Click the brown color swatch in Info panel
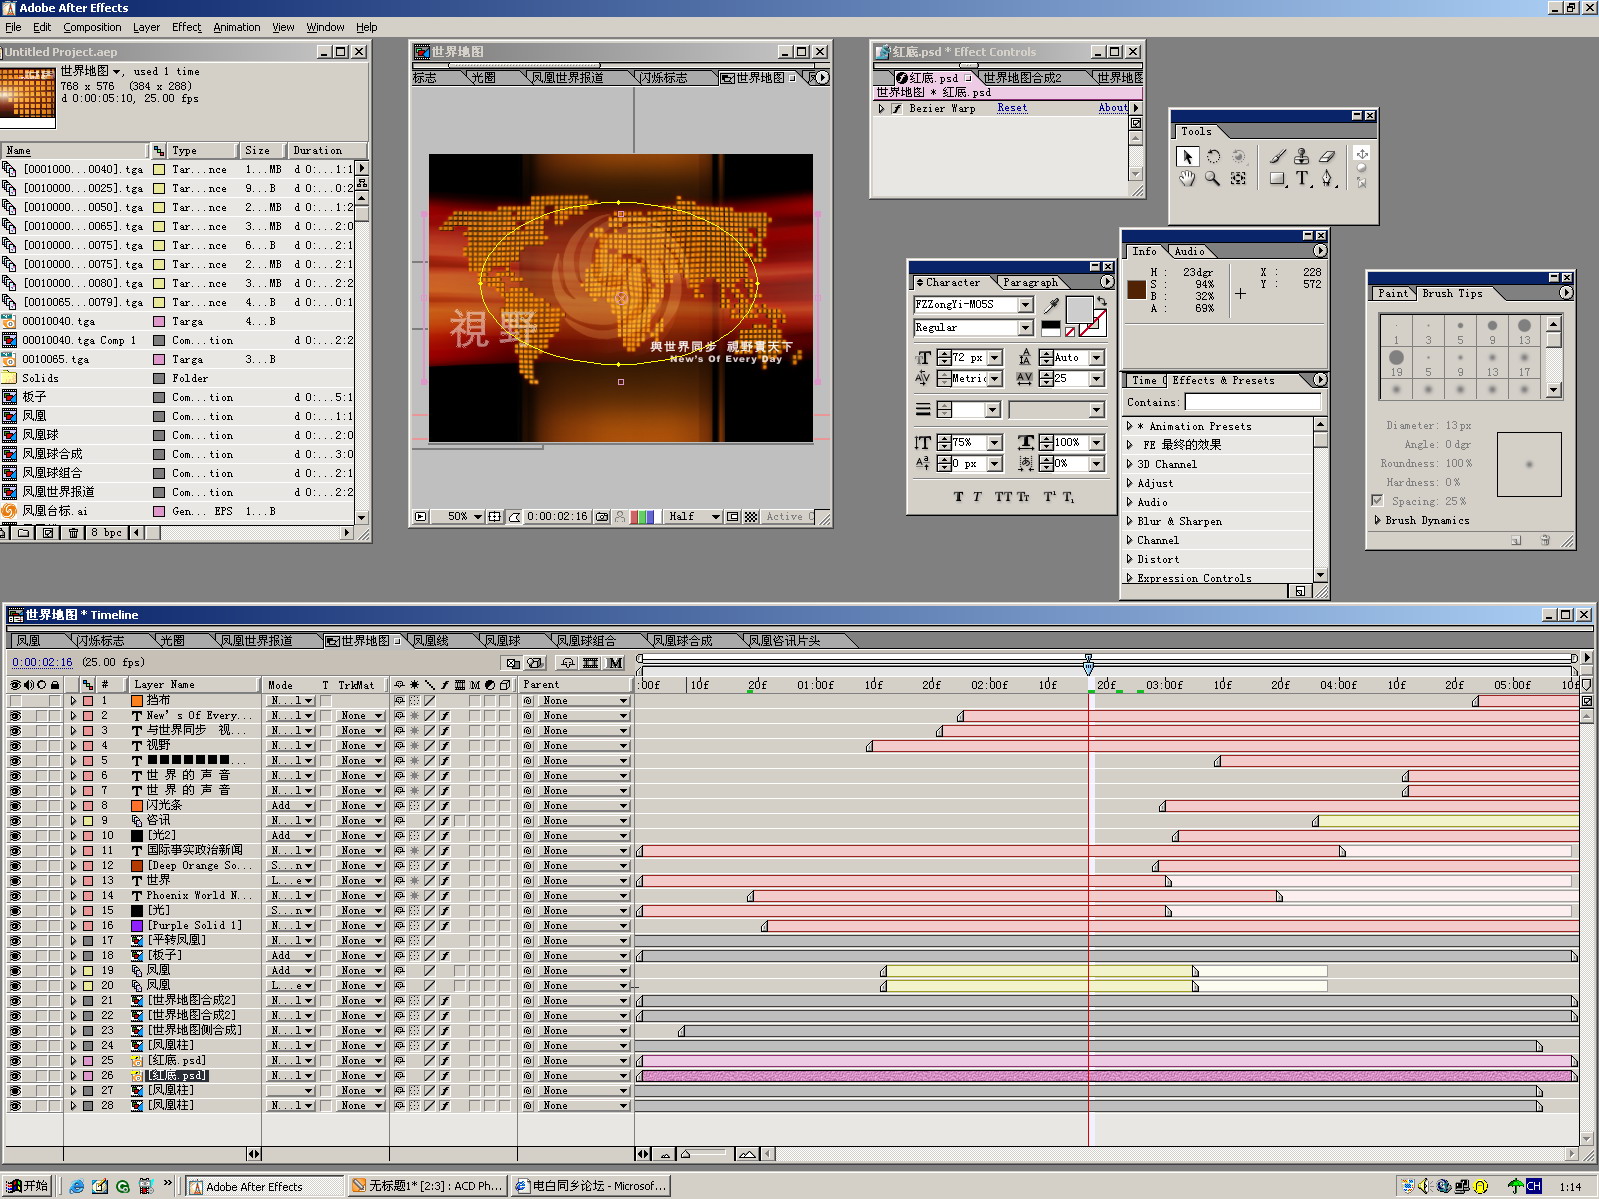This screenshot has height=1199, width=1599. tap(1136, 289)
